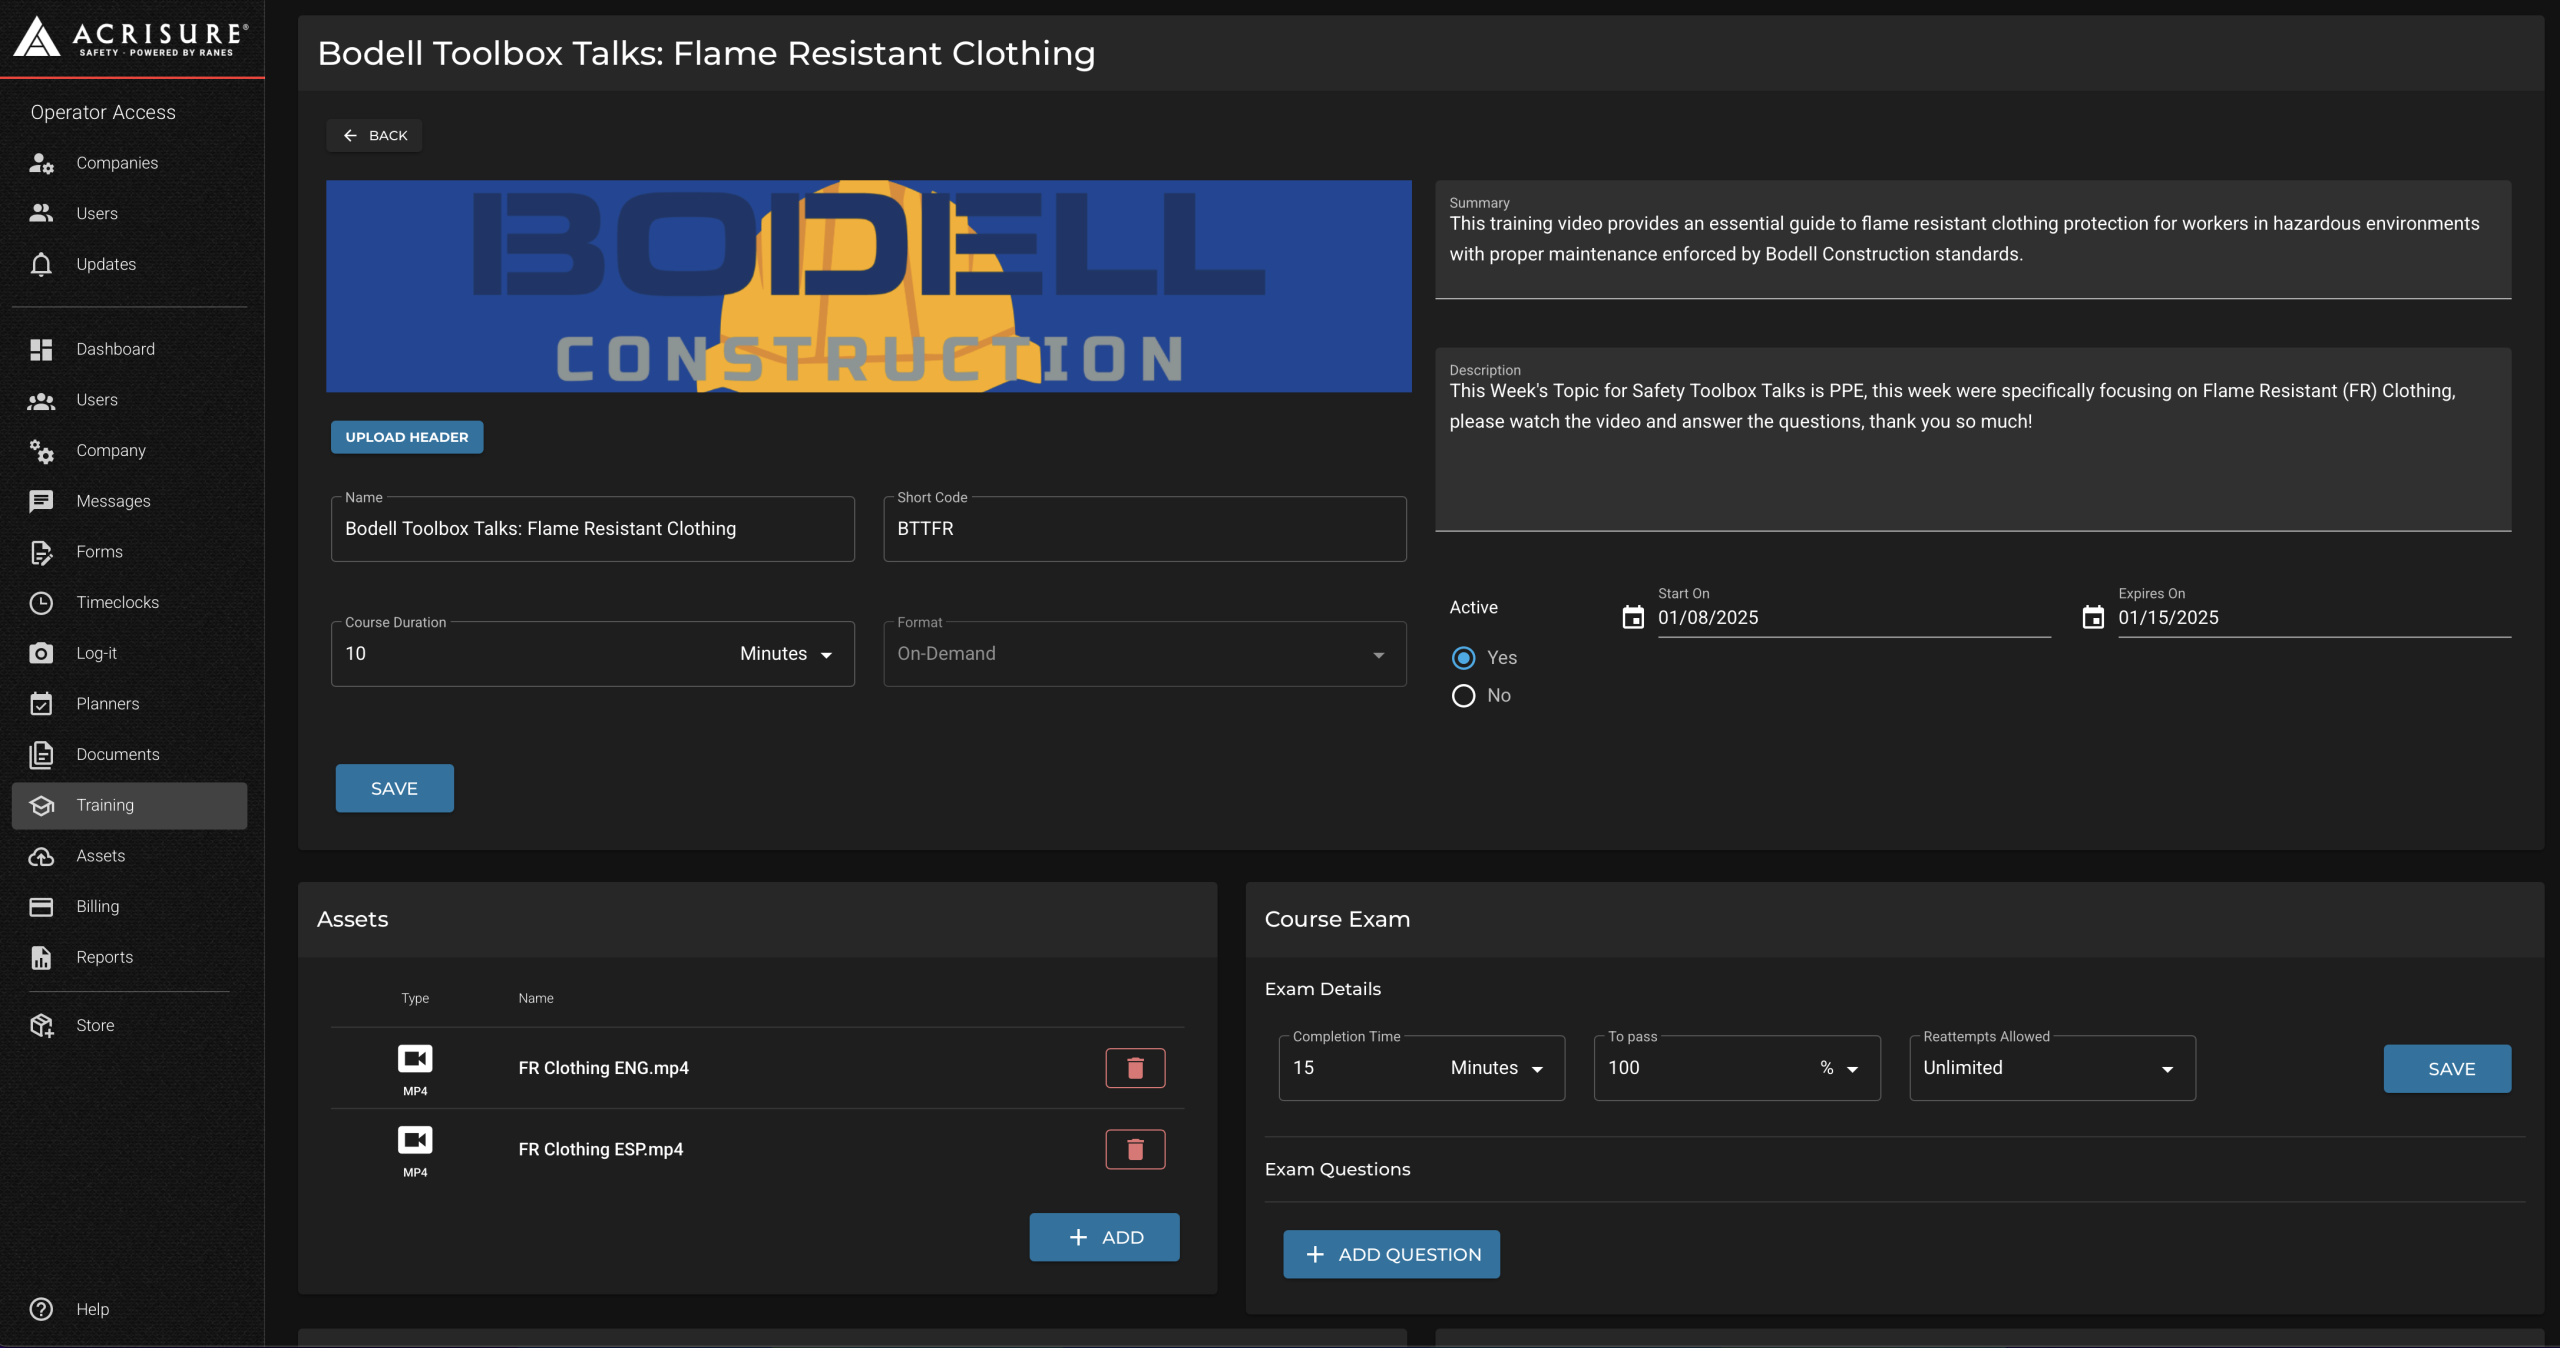Image resolution: width=2560 pixels, height=1348 pixels.
Task: Click the Training graduation cap icon
Action: click(41, 805)
